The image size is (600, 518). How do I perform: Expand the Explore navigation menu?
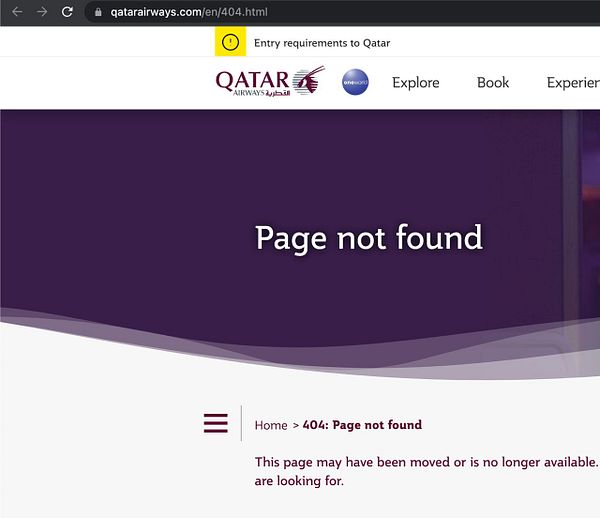tap(416, 83)
